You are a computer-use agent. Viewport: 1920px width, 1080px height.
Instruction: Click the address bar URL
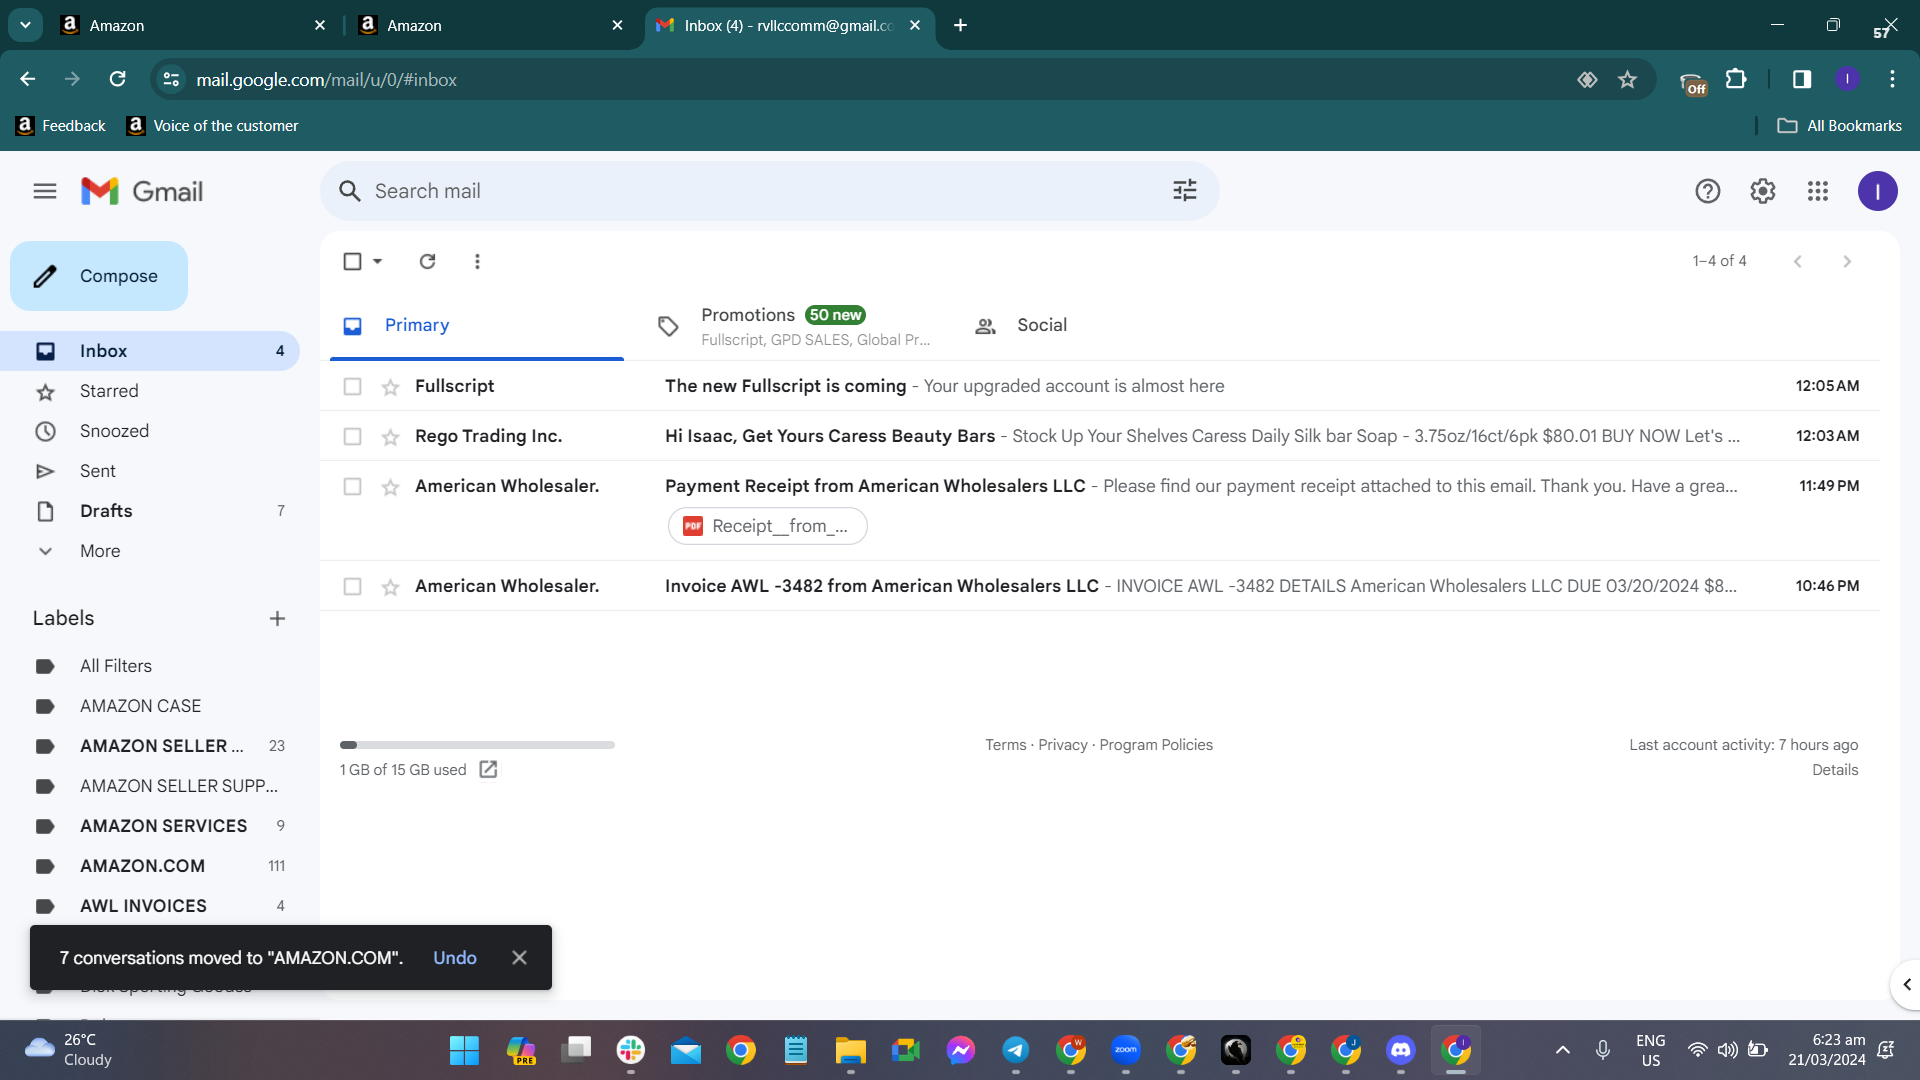pos(326,79)
